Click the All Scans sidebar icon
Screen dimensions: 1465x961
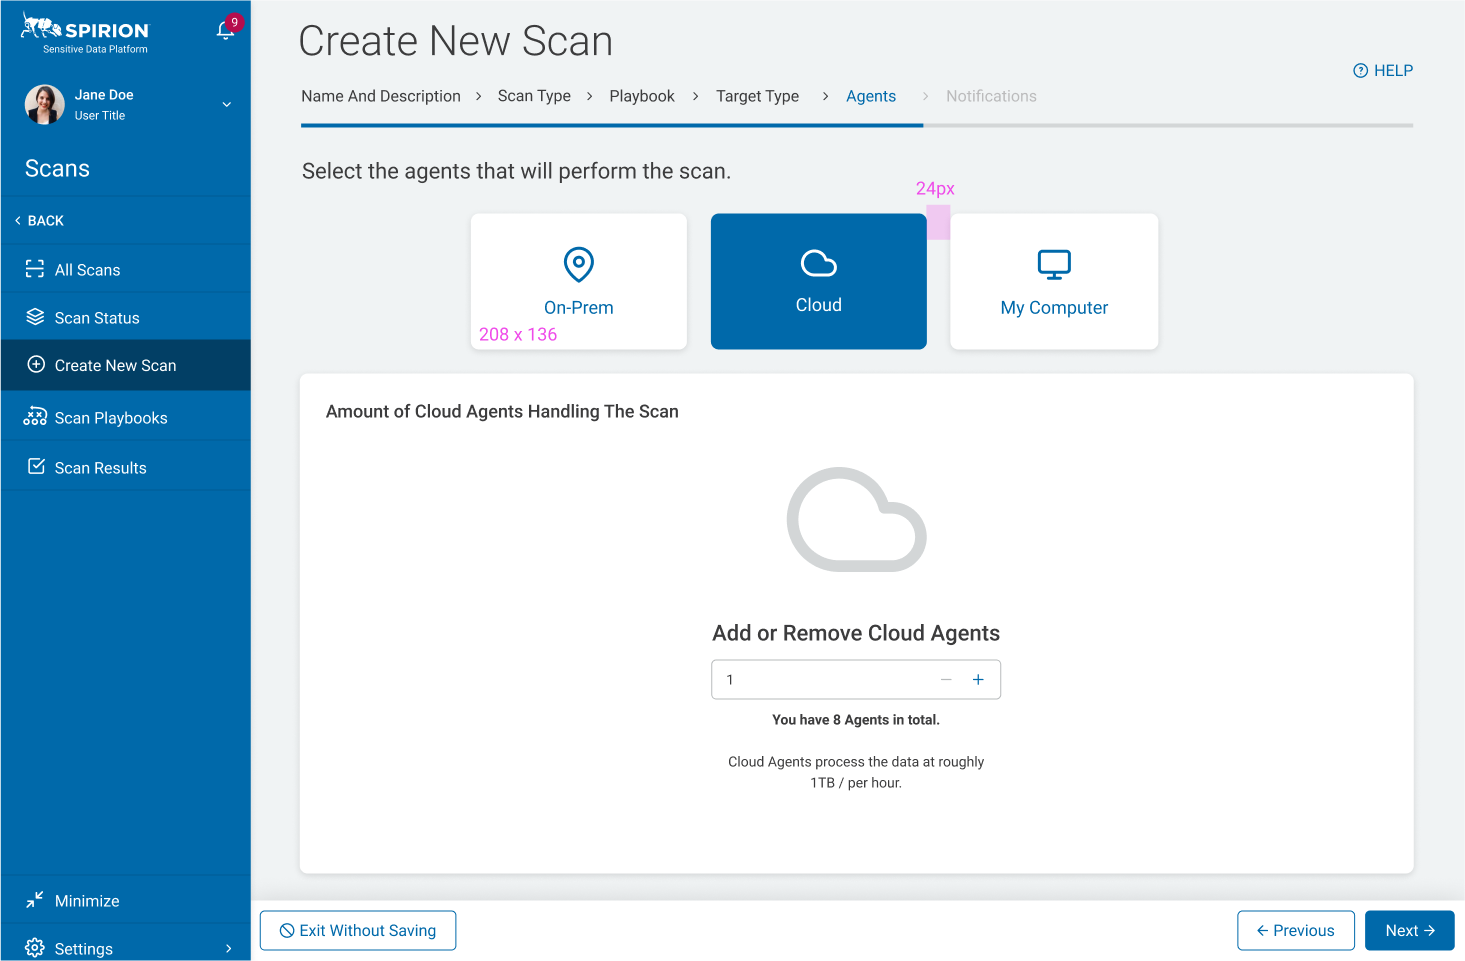35,269
